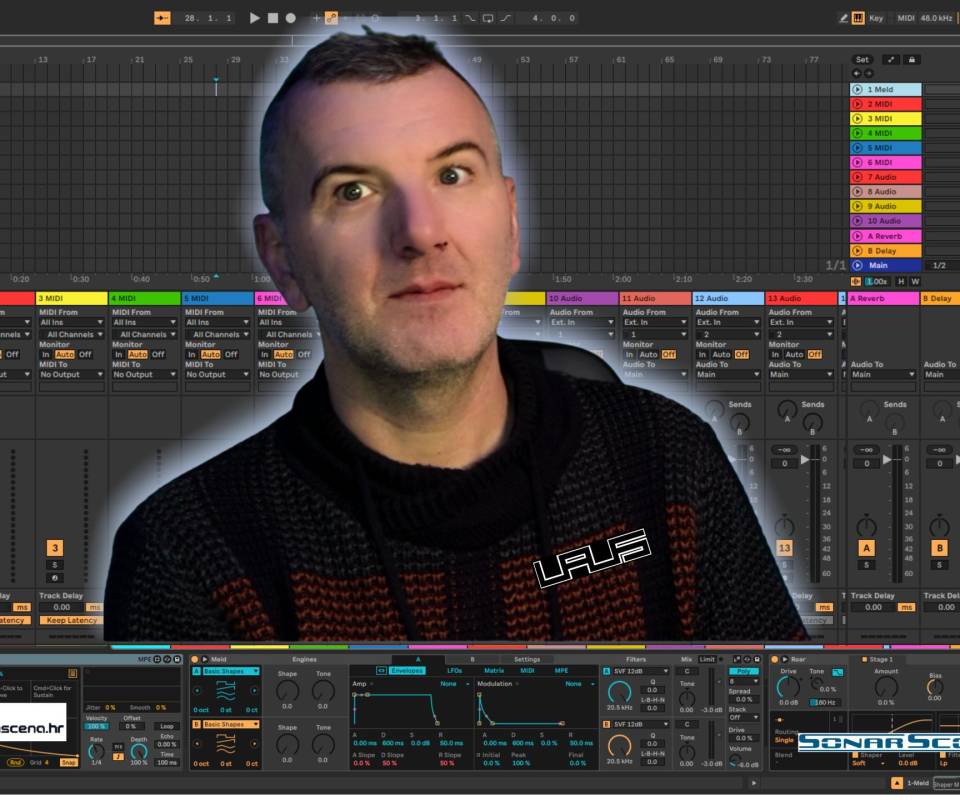This screenshot has height=800, width=960.
Task: Set 4 MIDI monitor to Auto
Action: (x=137, y=354)
